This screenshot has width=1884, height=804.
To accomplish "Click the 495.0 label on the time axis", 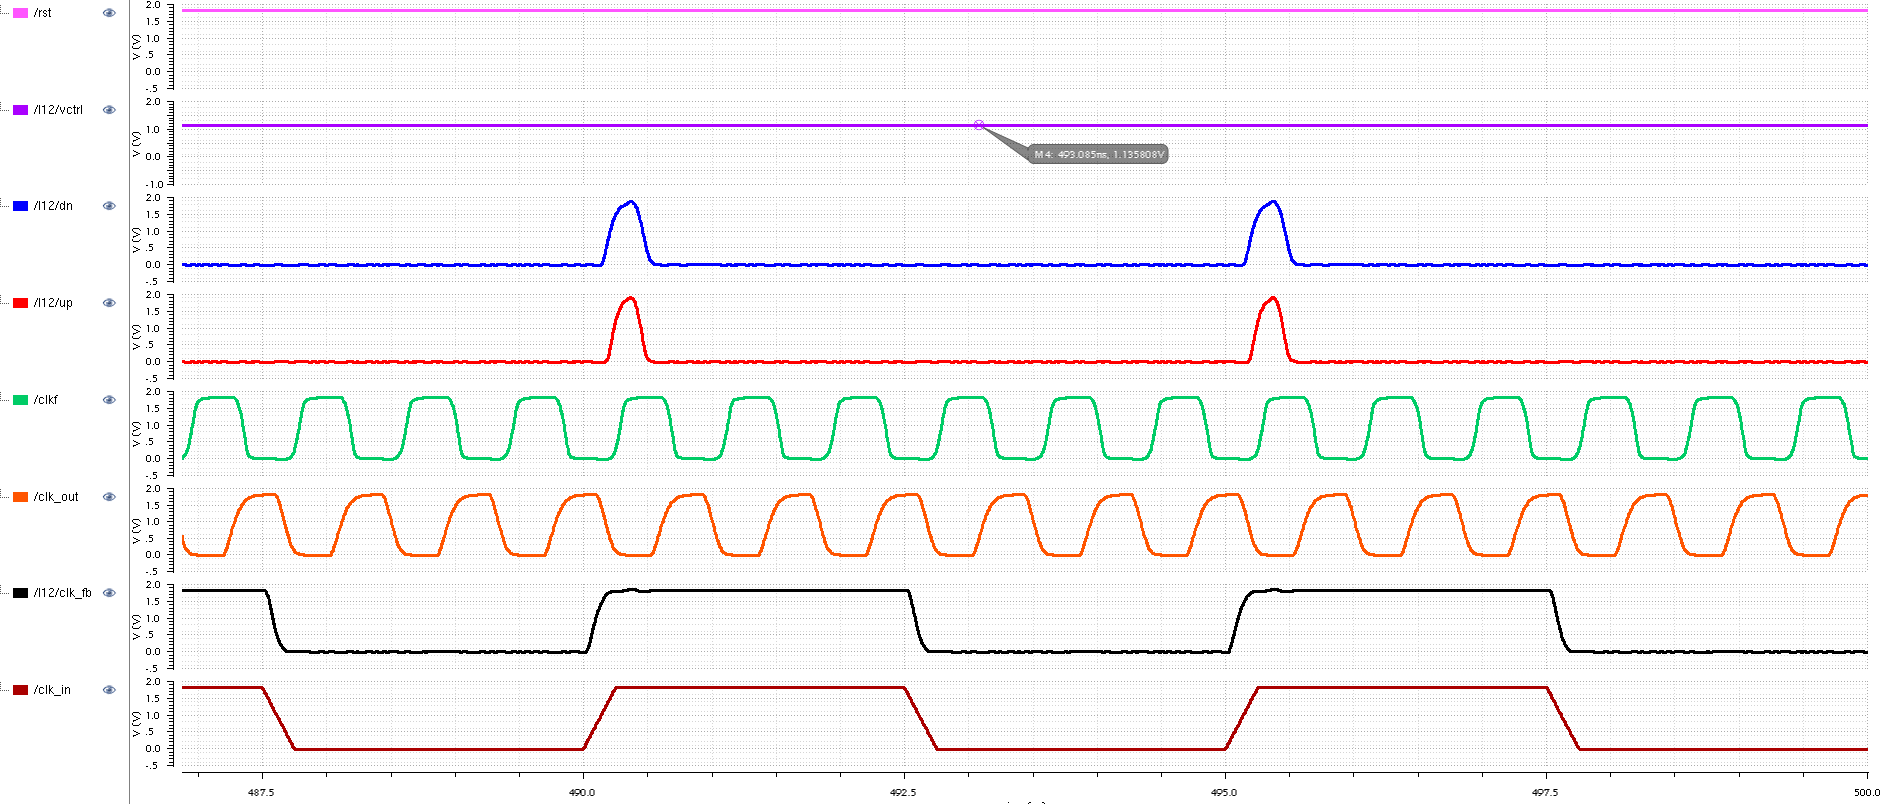I will pyautogui.click(x=1224, y=792).
